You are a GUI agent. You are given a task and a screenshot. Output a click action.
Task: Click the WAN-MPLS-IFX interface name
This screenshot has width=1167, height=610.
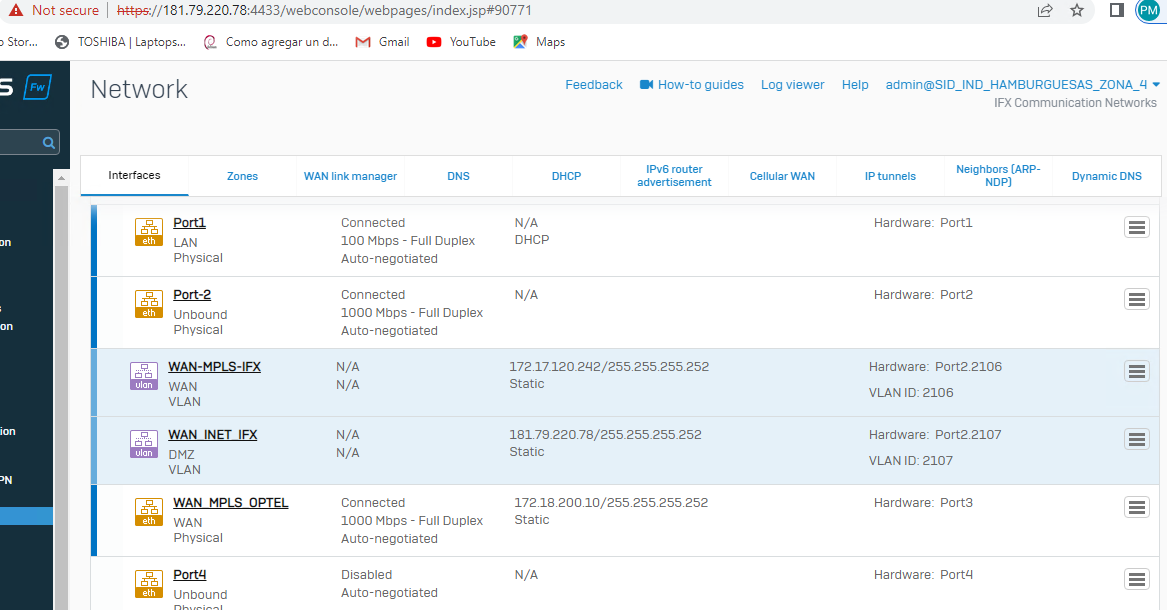tap(214, 367)
